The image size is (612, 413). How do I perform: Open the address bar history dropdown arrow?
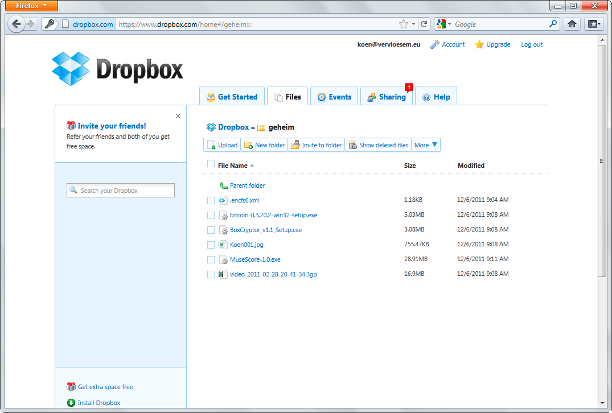[x=413, y=24]
